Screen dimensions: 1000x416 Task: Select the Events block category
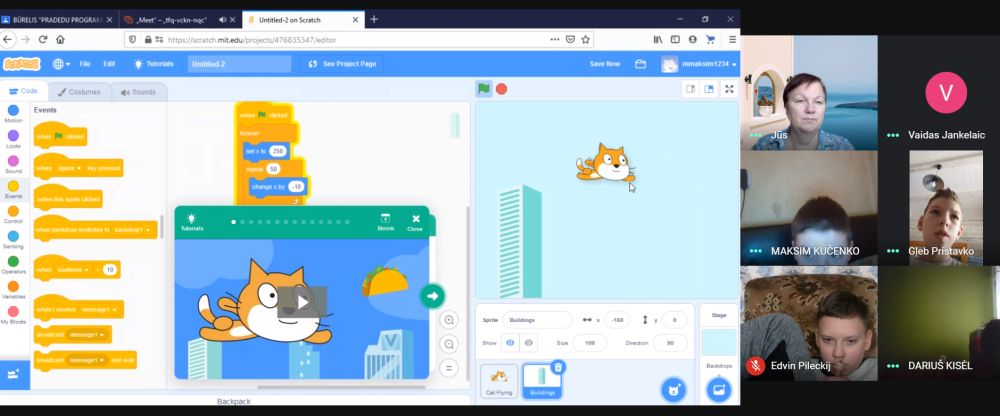pos(13,189)
